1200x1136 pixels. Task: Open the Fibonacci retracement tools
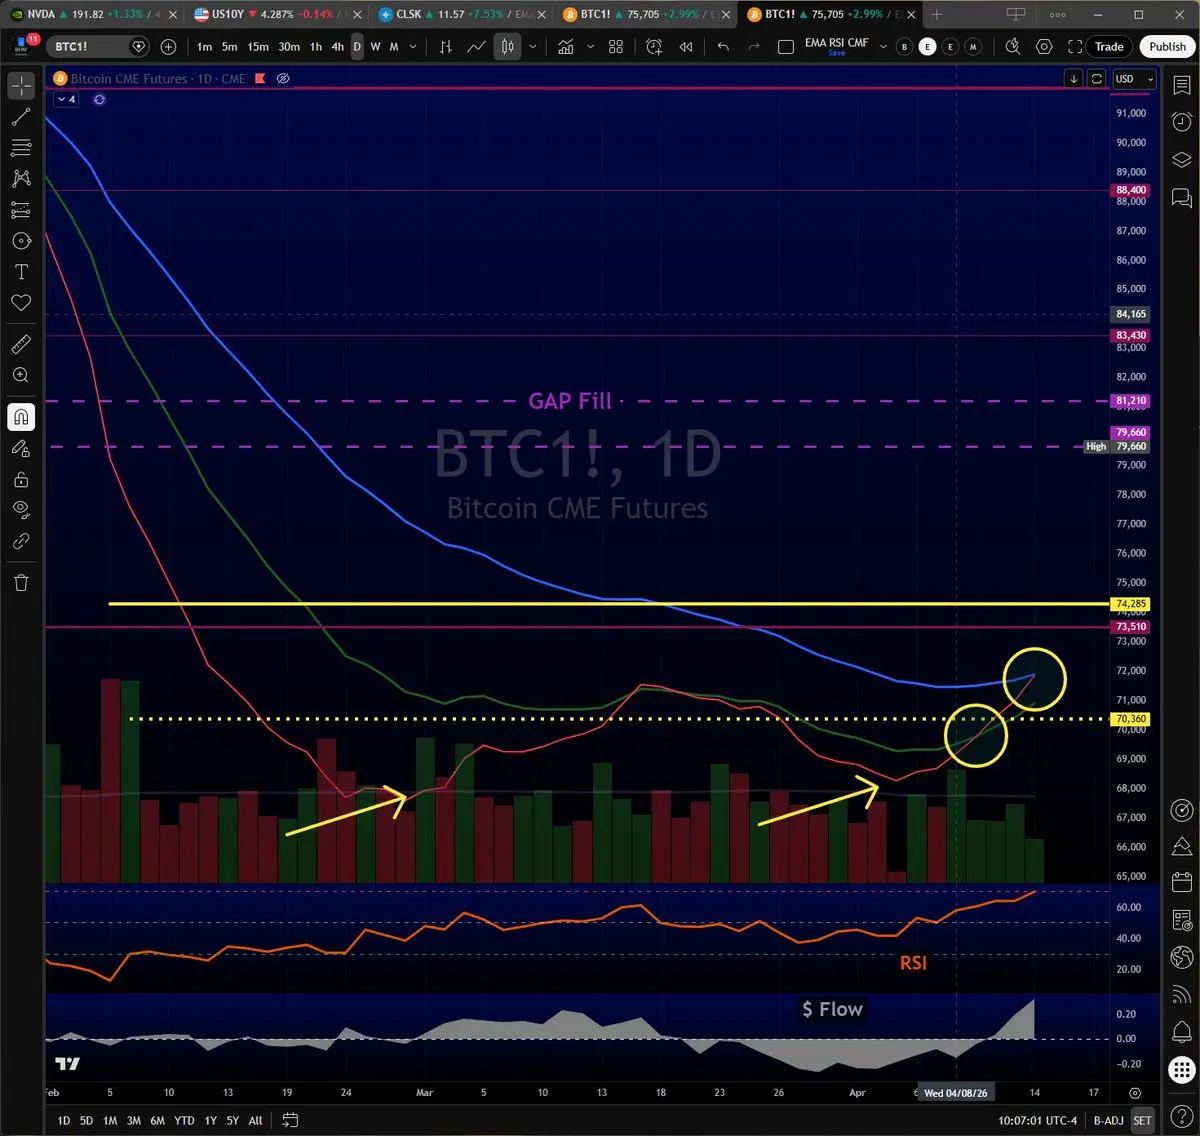pos(21,148)
